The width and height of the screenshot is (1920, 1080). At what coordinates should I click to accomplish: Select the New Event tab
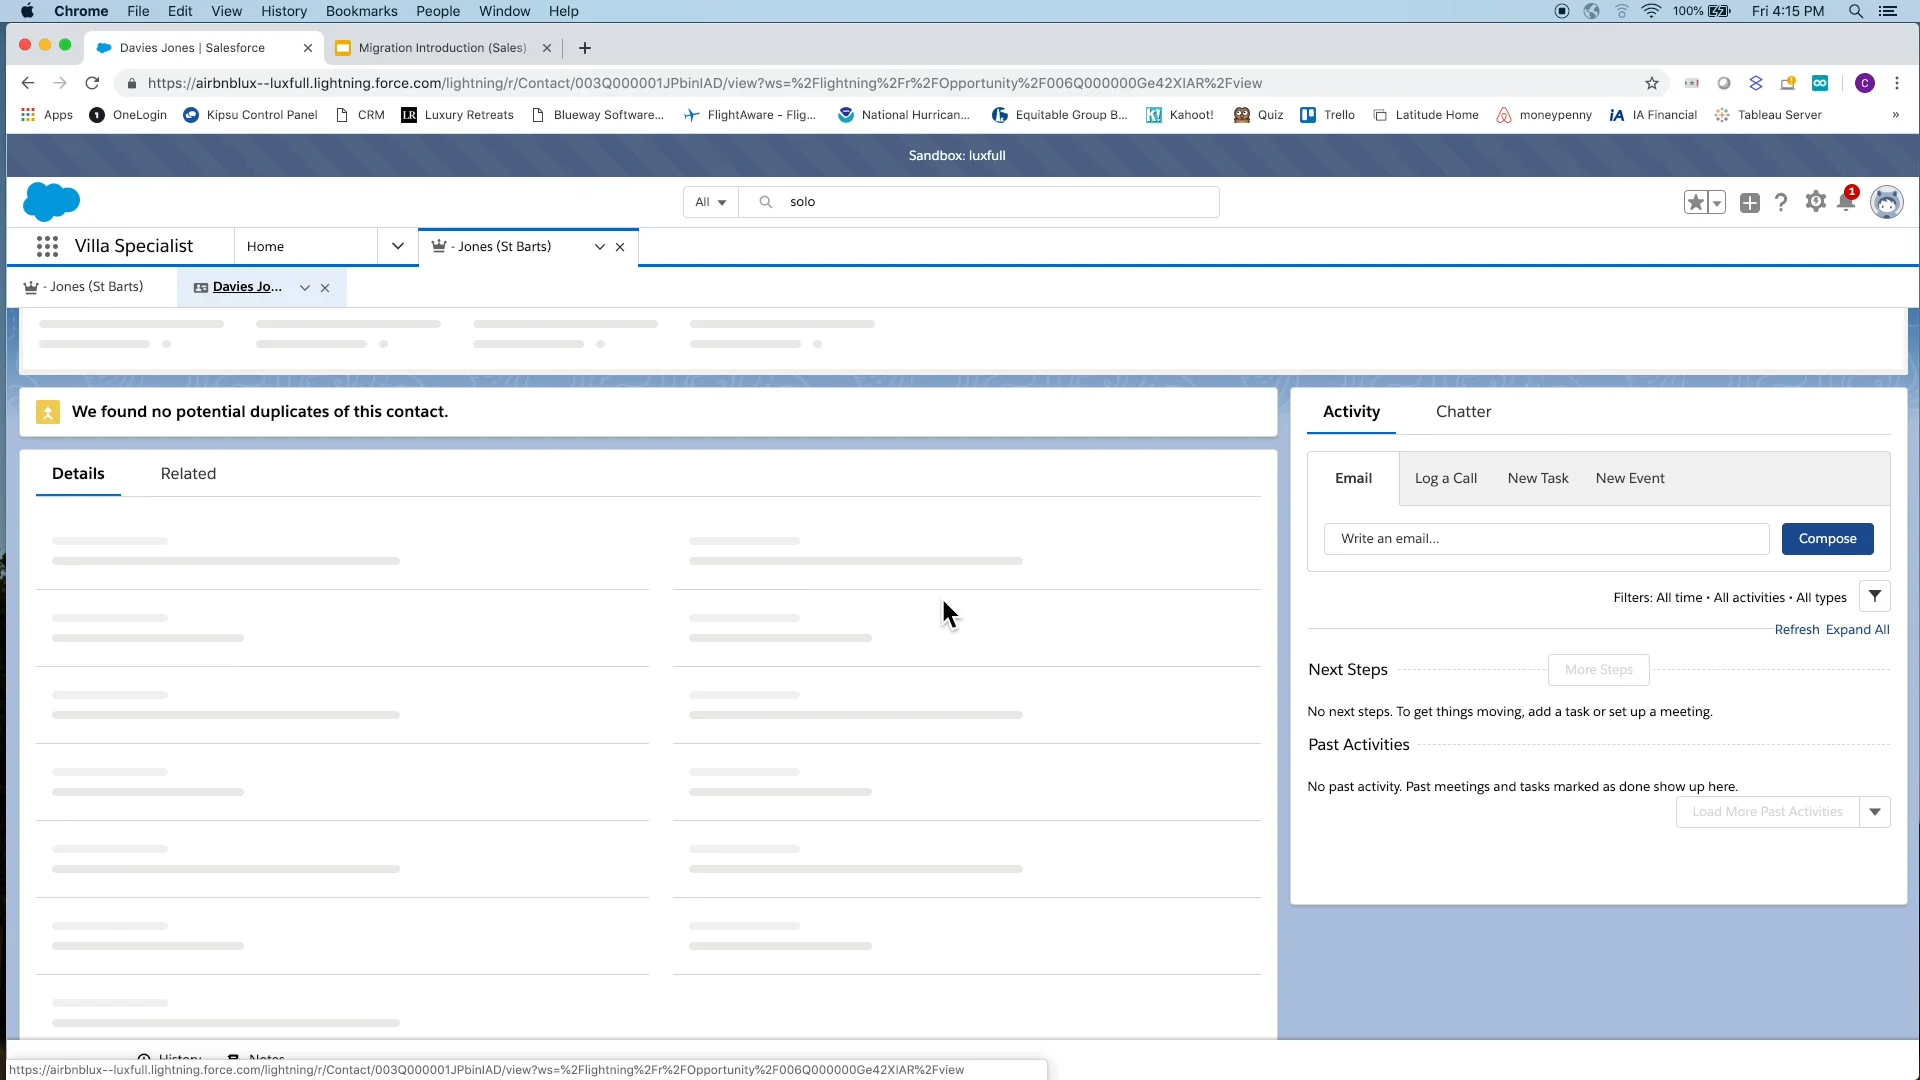(x=1630, y=479)
